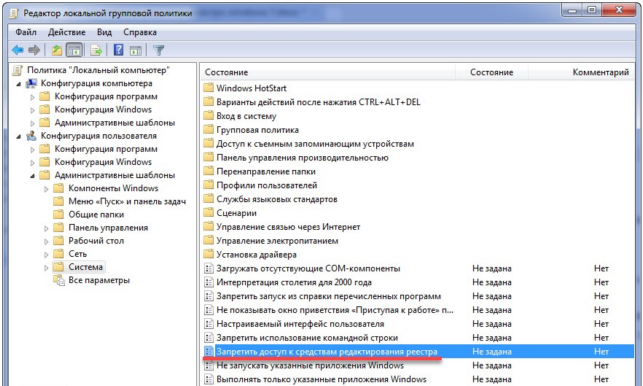Click the Filter funnel toolbar icon

click(x=158, y=50)
